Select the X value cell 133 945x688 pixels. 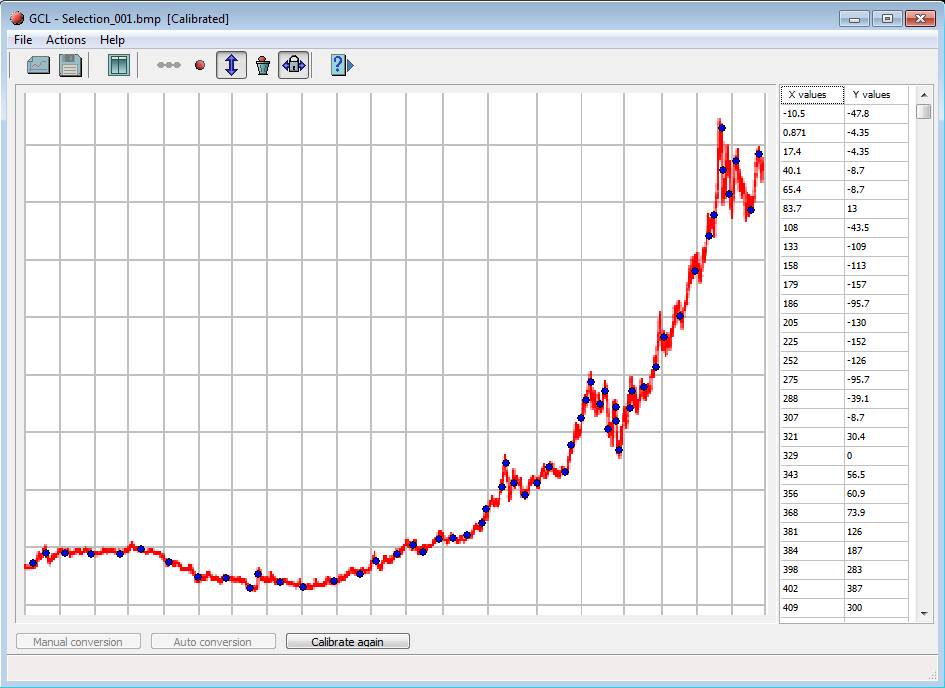[812, 246]
